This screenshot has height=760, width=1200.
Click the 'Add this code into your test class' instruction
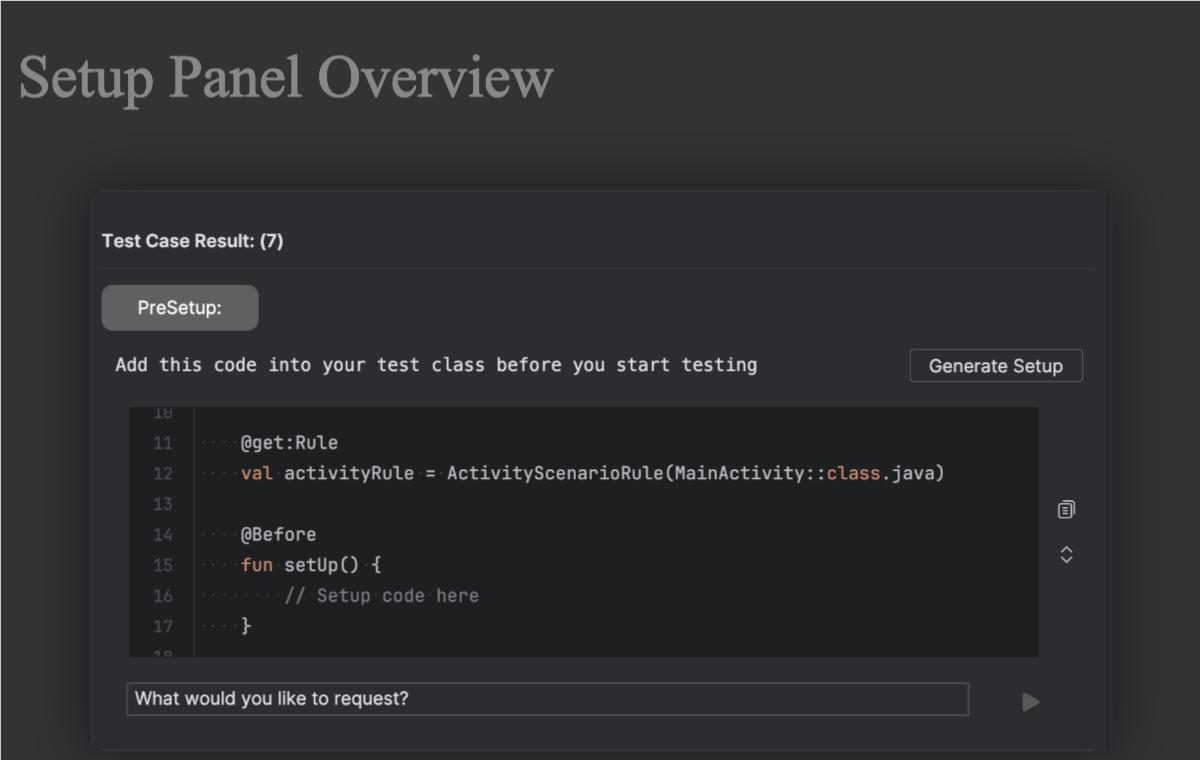click(x=436, y=365)
